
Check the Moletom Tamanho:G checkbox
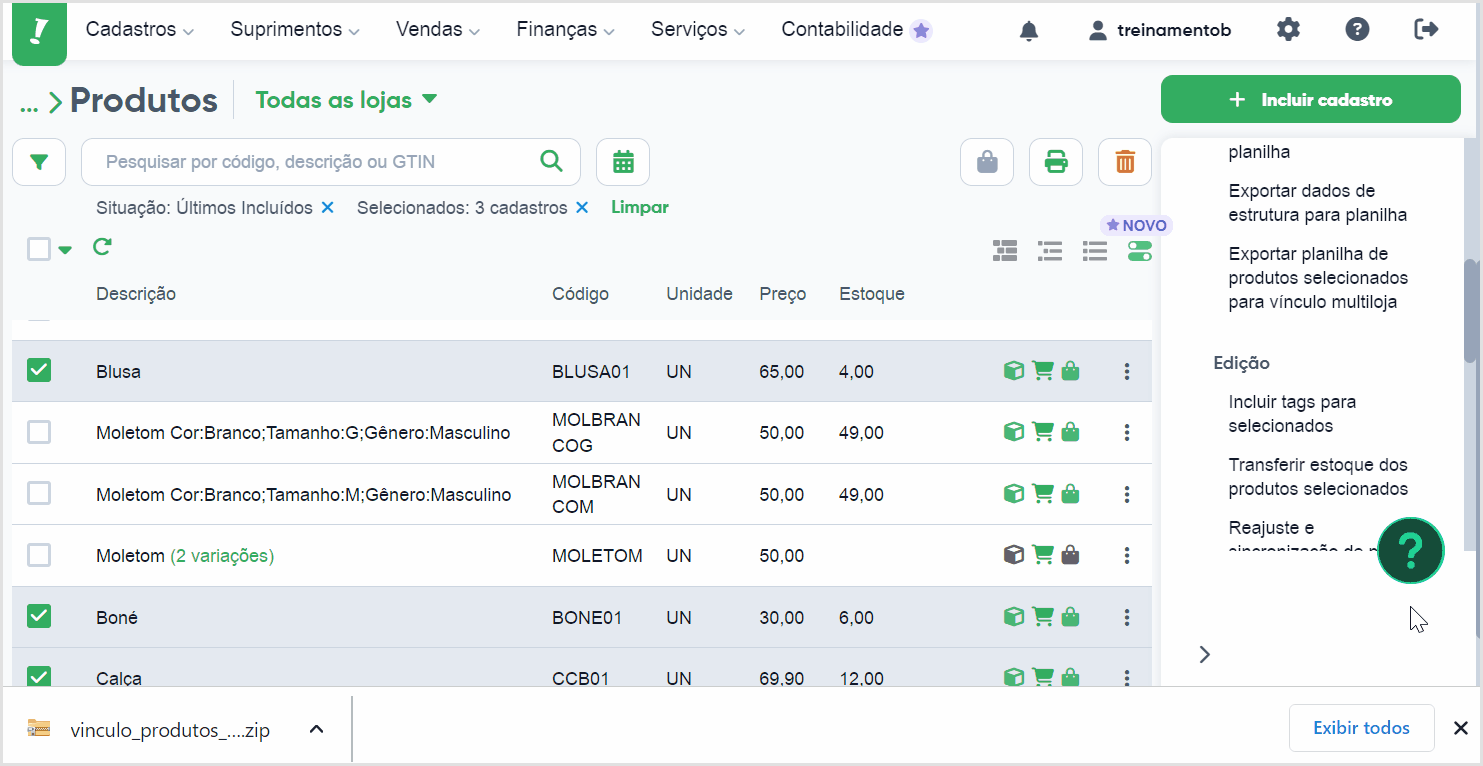[x=39, y=432]
